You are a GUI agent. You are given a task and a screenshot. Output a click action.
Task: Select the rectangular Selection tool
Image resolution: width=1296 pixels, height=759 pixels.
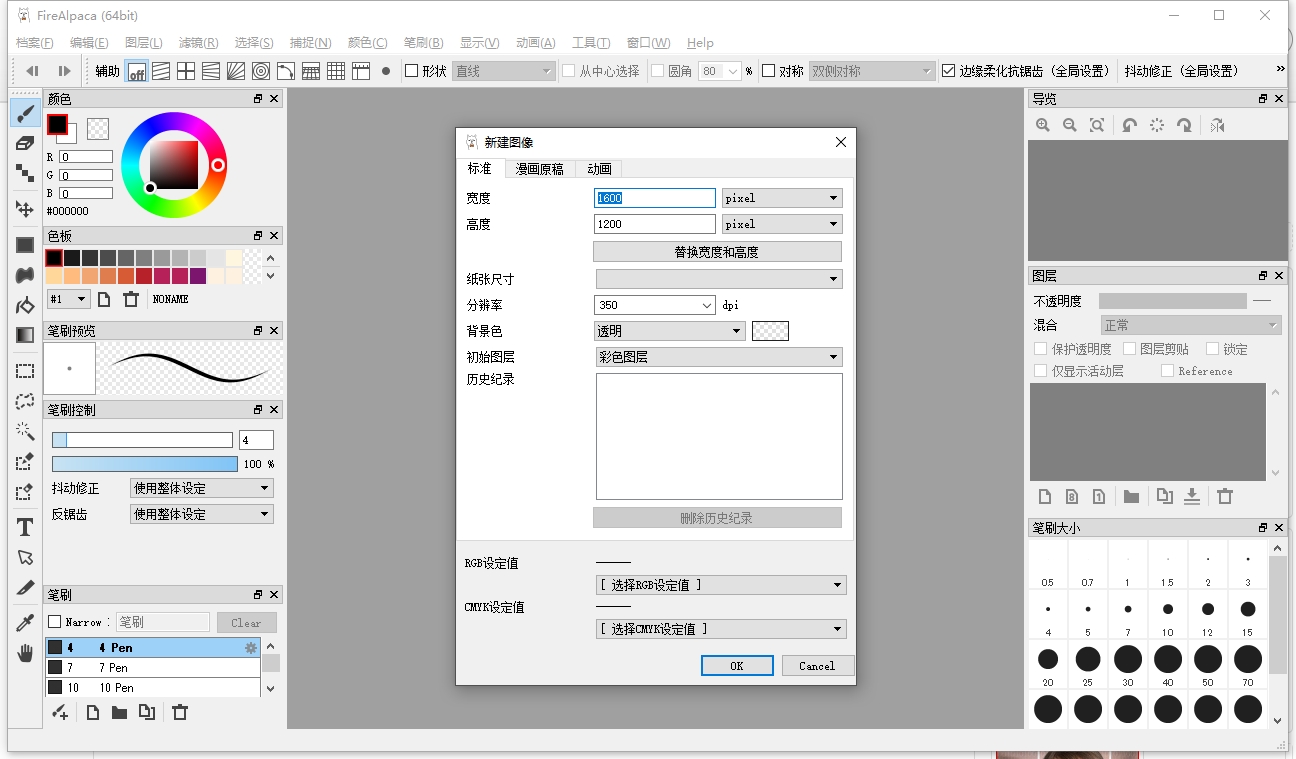tap(25, 371)
